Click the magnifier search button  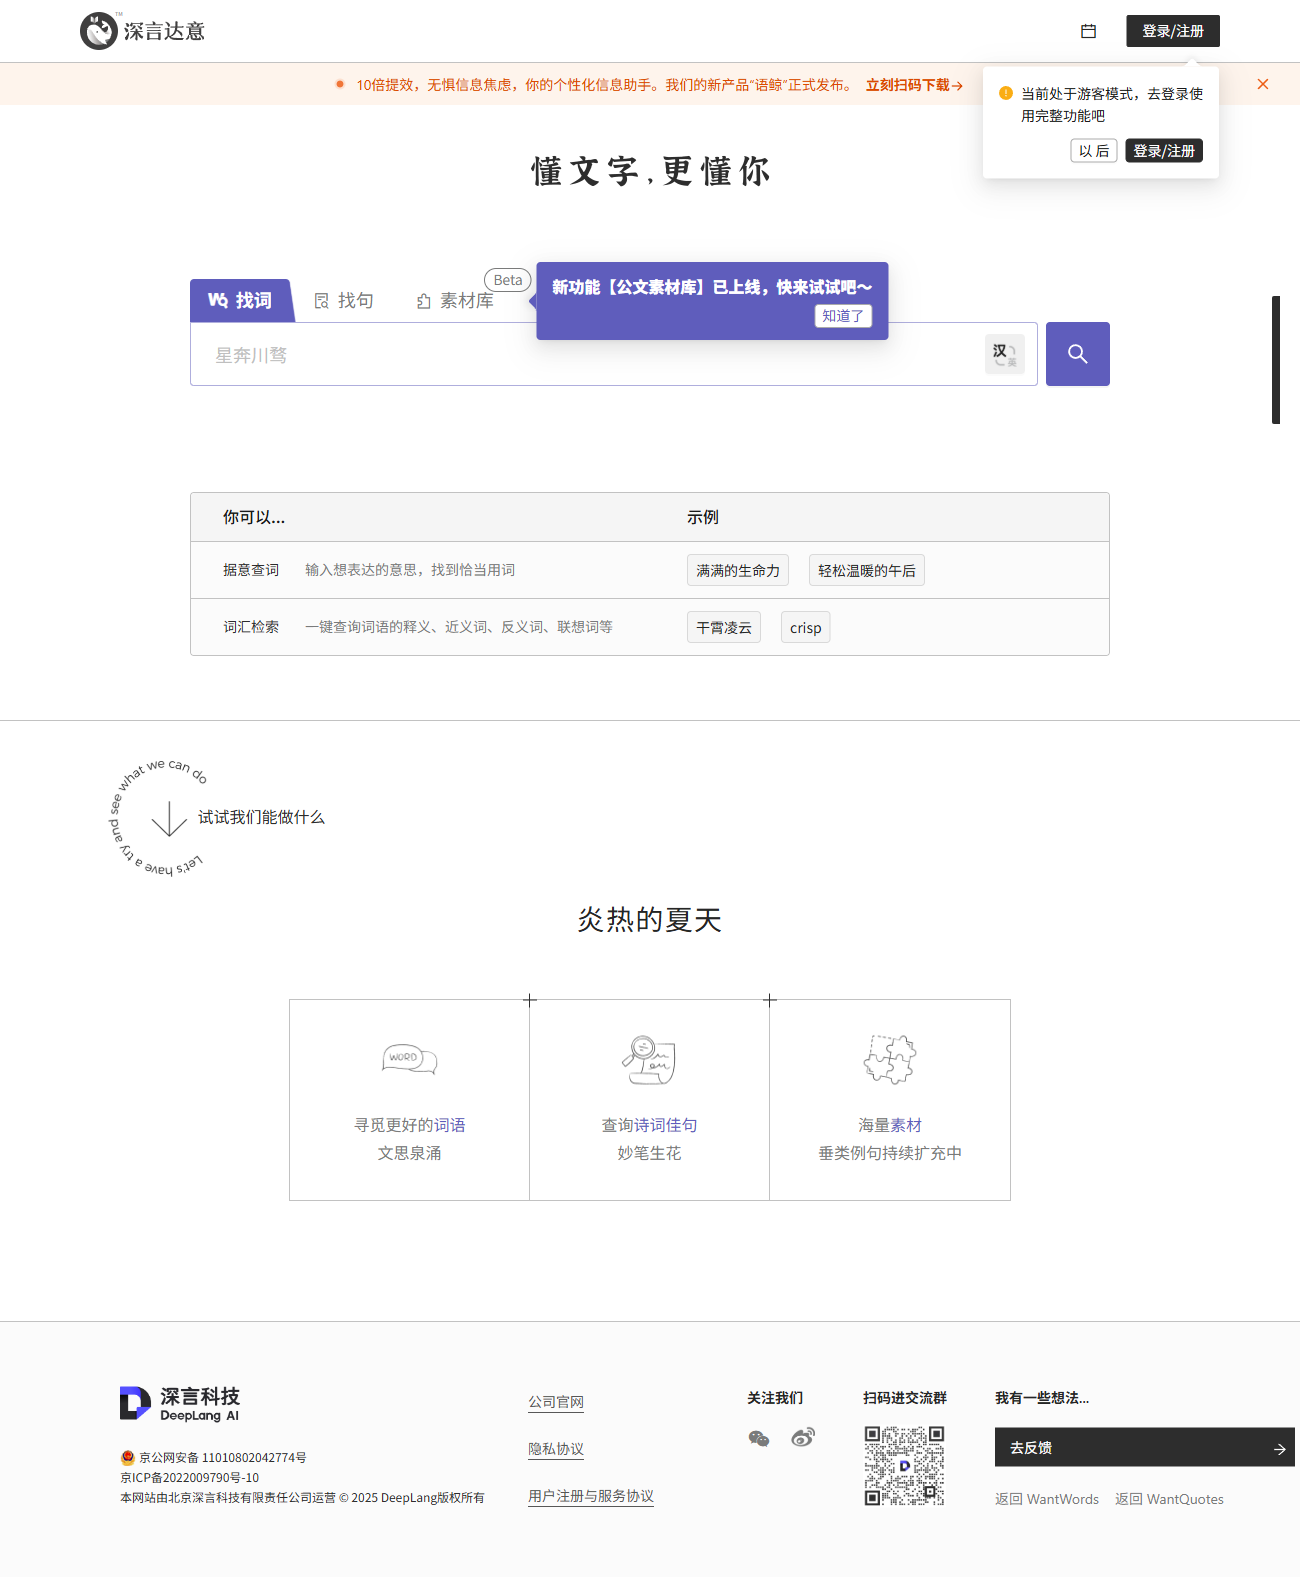pyautogui.click(x=1077, y=354)
